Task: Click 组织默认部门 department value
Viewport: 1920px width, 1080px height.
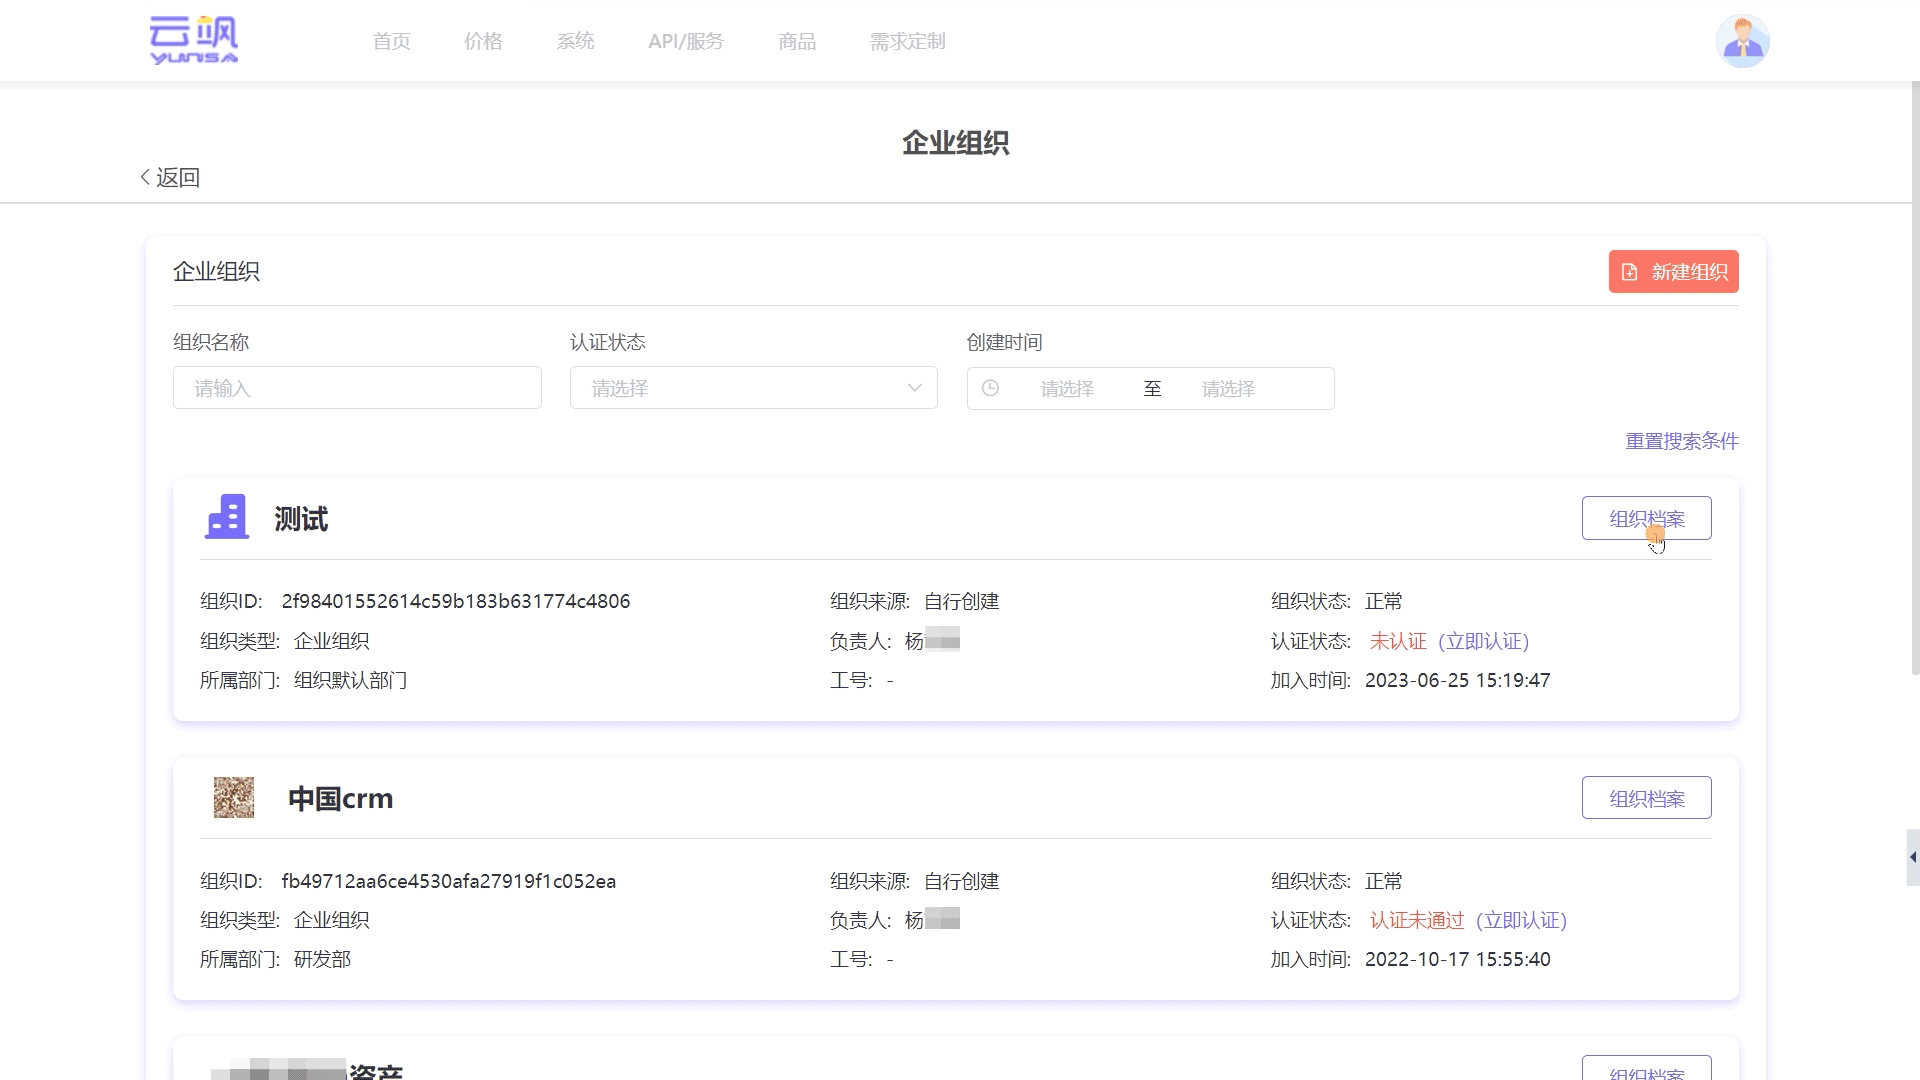Action: point(350,680)
